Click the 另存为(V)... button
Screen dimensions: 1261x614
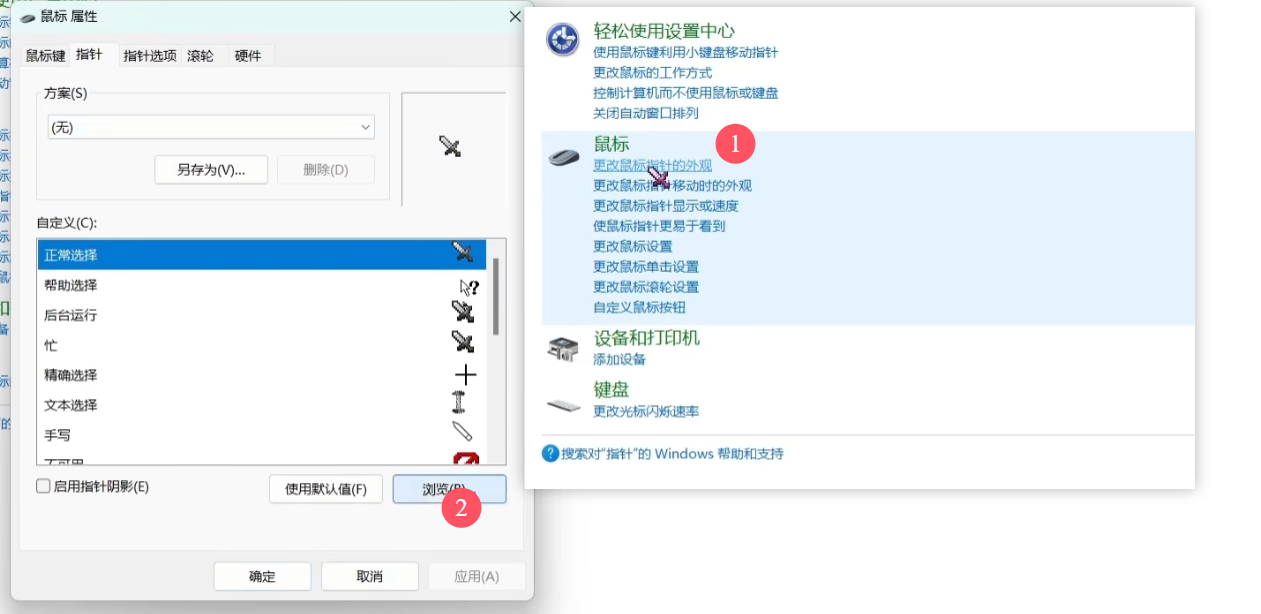(211, 169)
